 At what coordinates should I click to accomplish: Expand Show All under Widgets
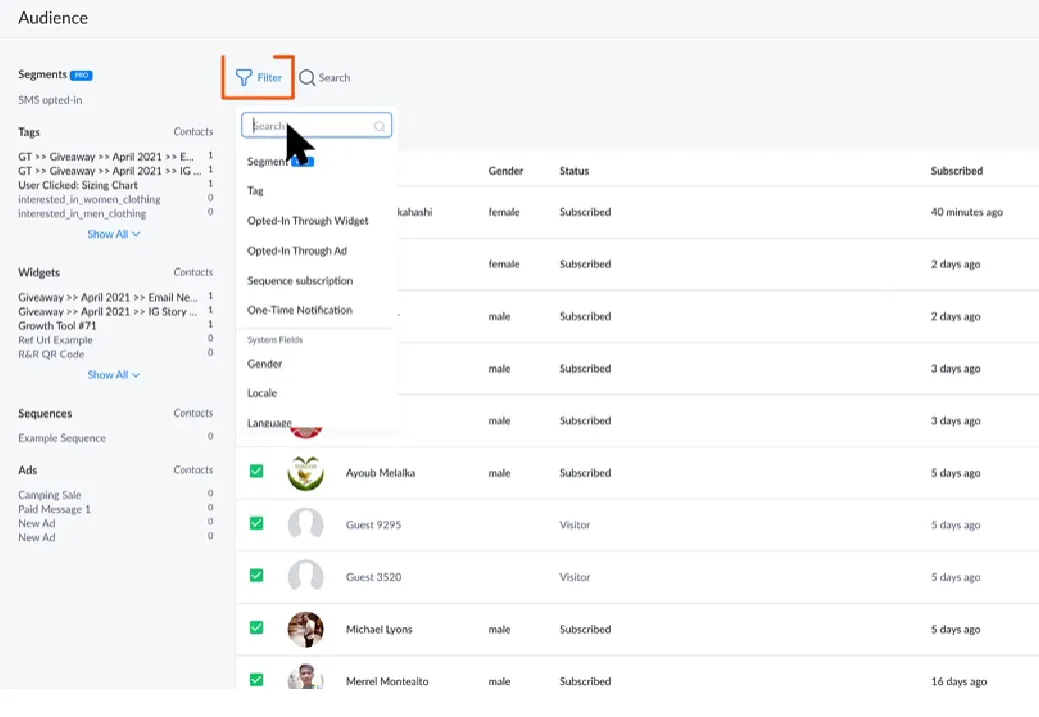click(x=113, y=375)
